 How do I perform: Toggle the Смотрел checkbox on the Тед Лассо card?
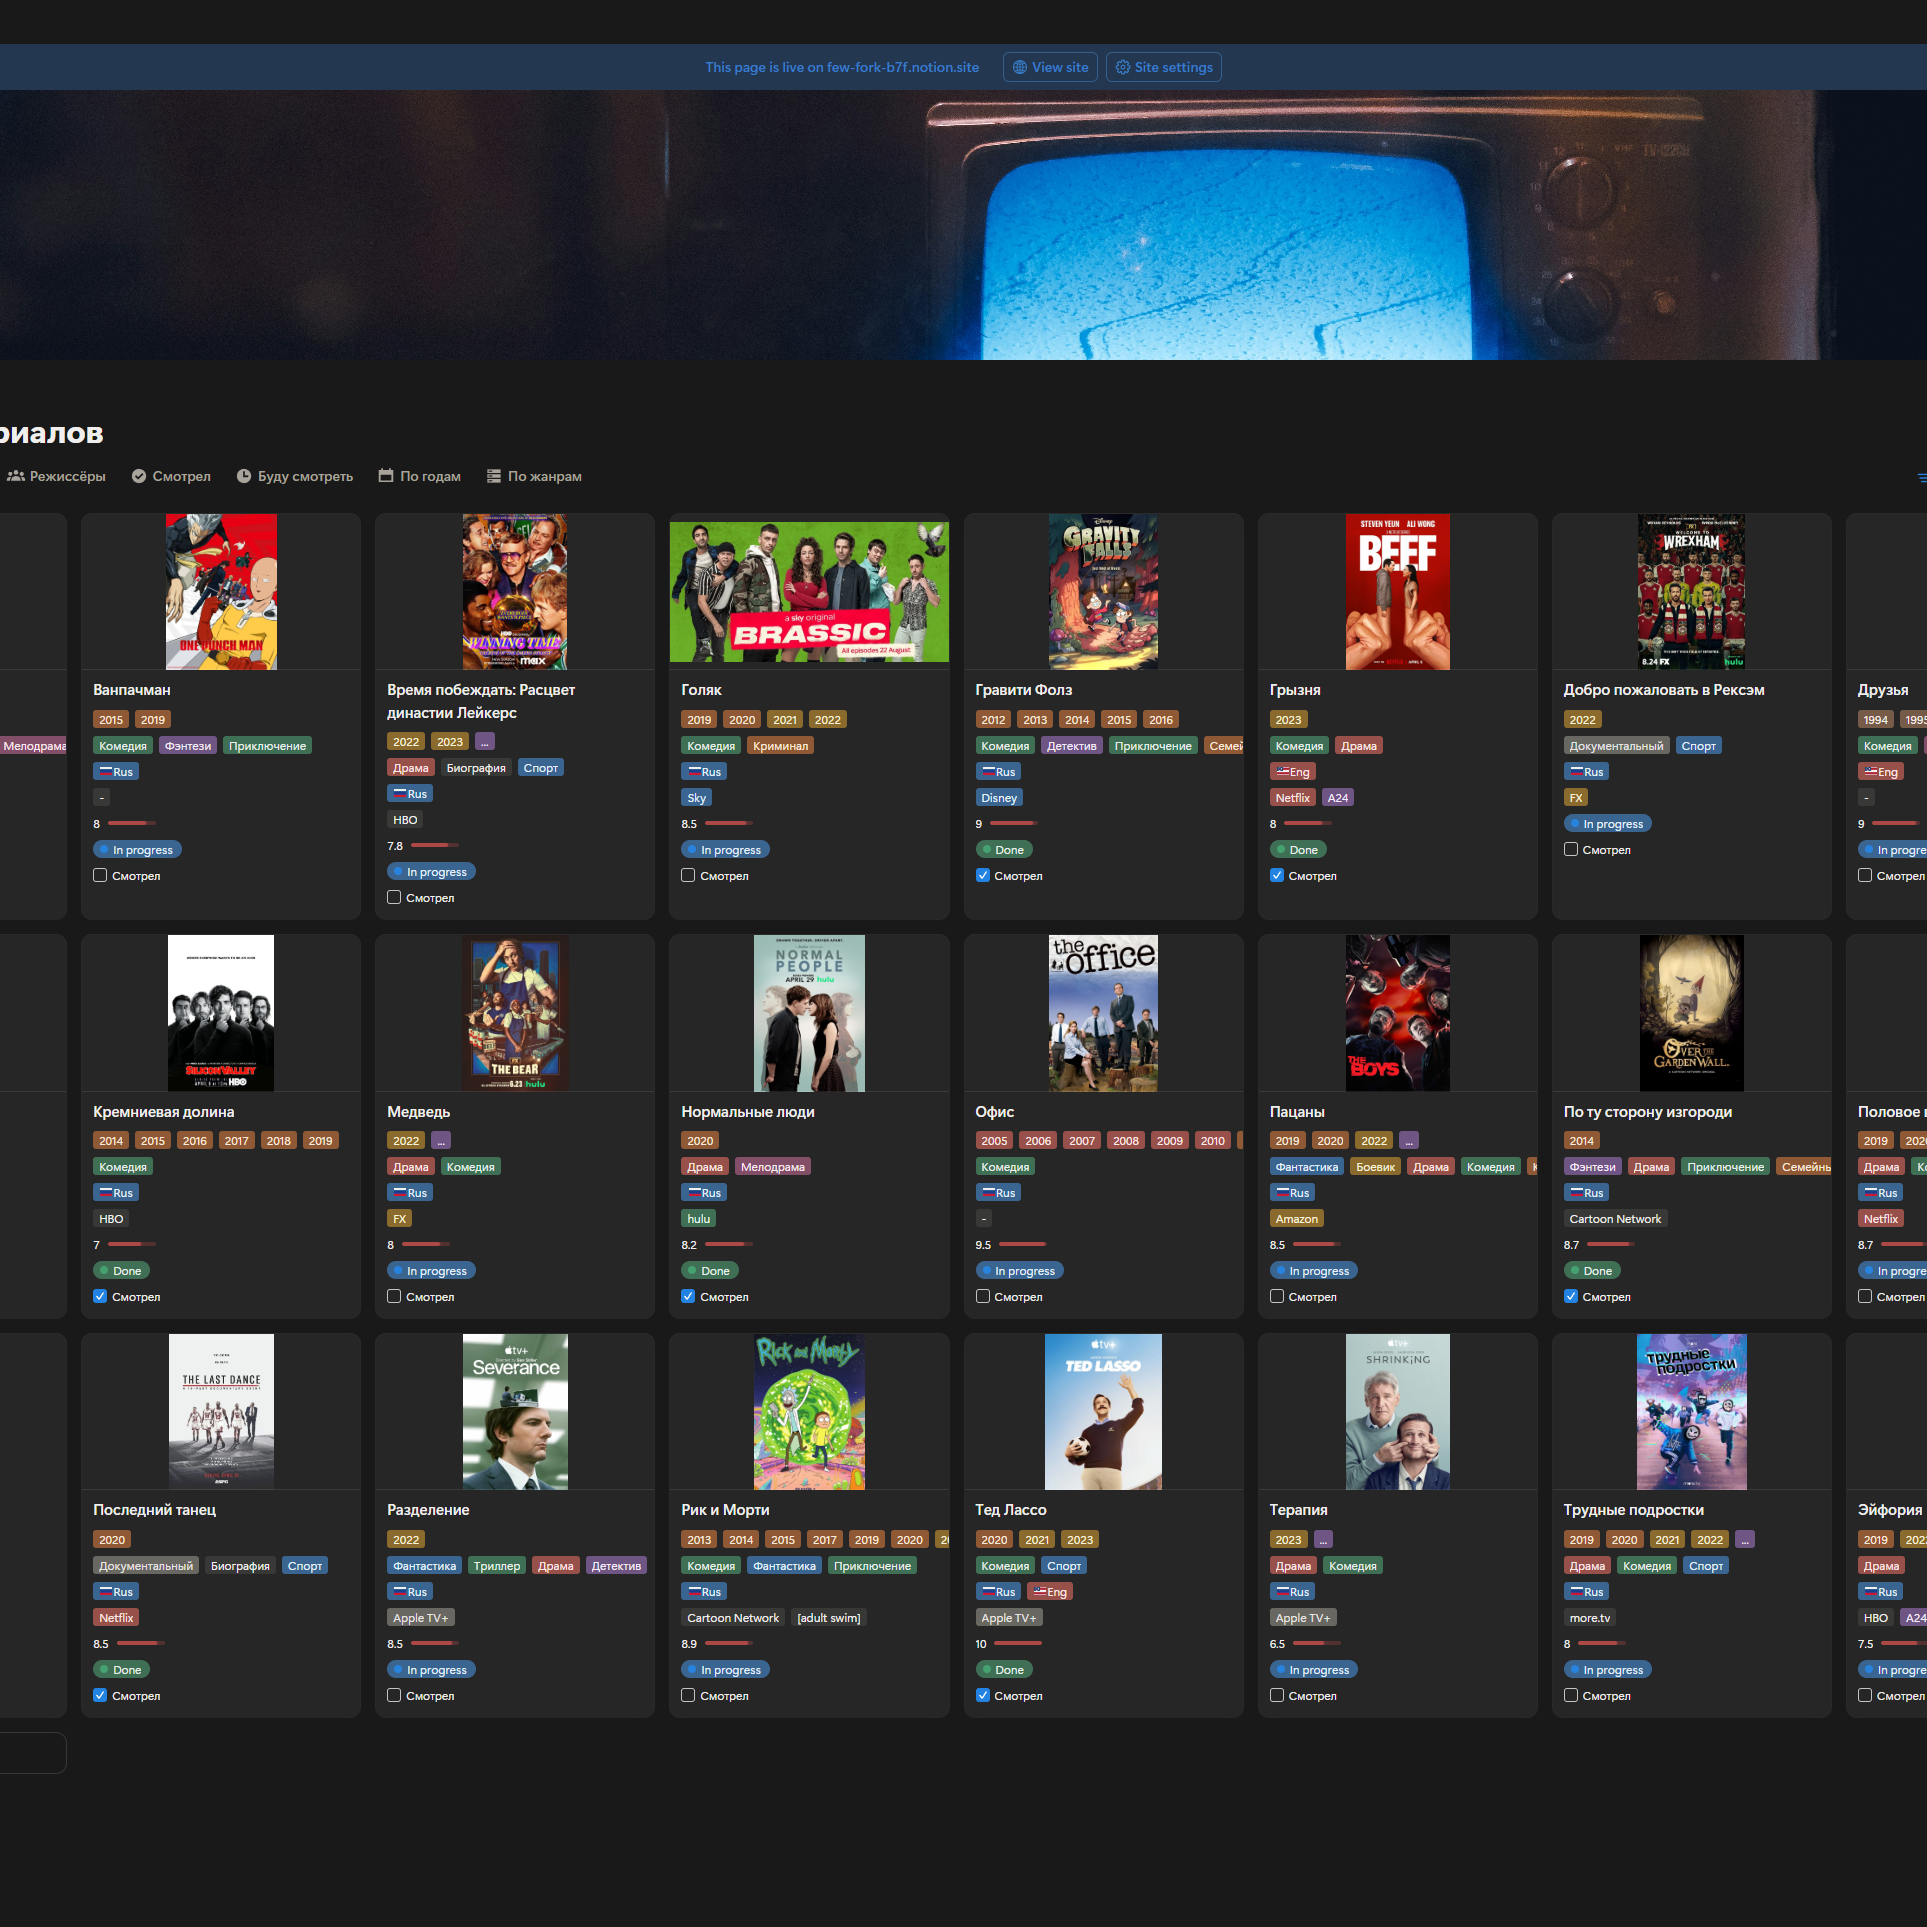(x=982, y=1695)
